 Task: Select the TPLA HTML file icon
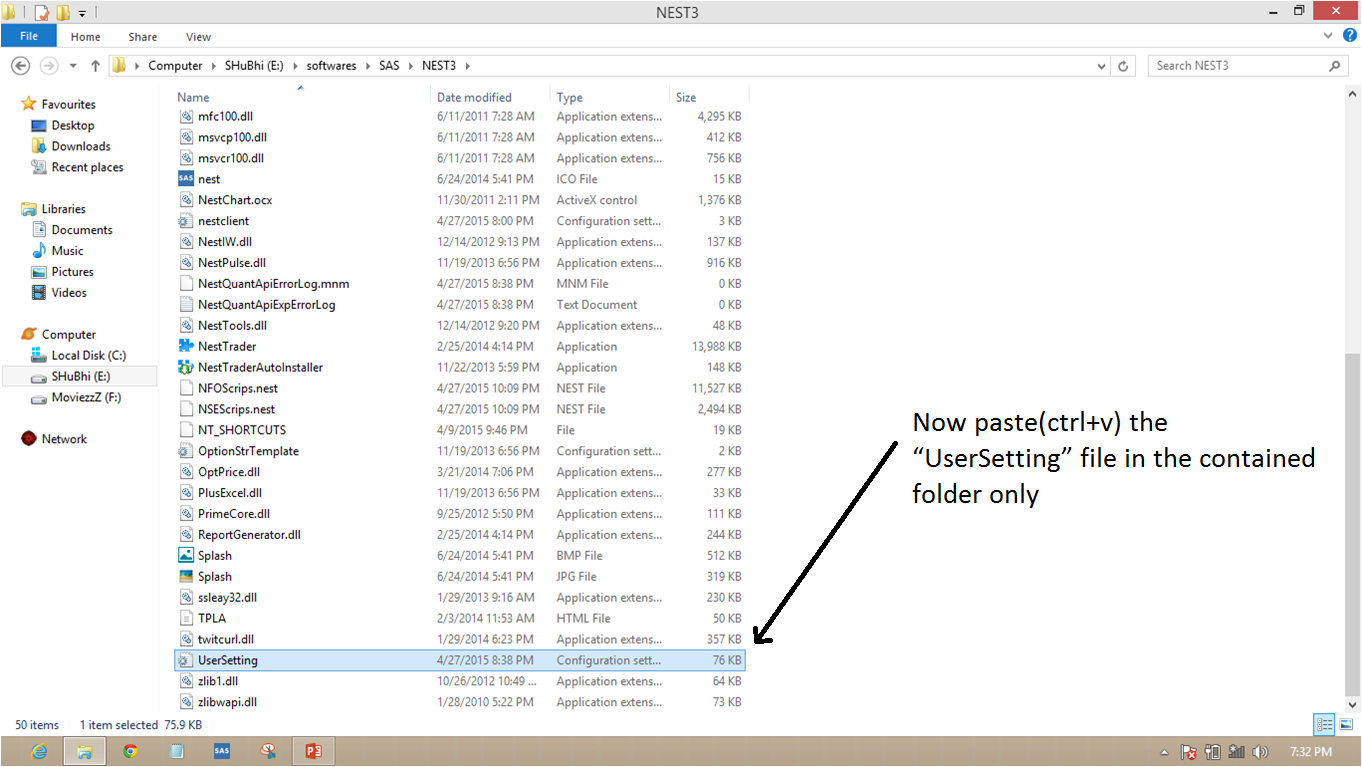185,618
